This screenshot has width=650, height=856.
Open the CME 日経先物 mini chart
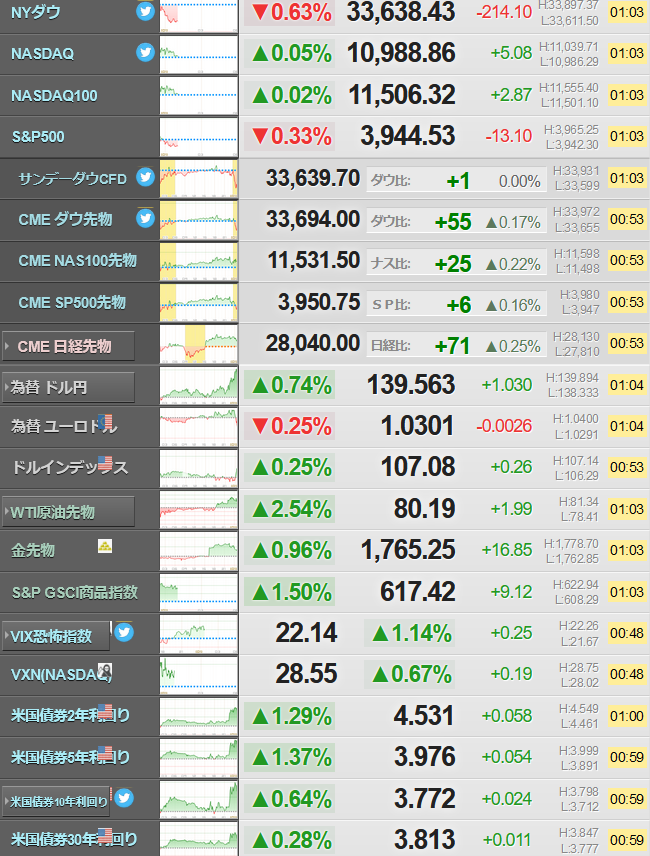click(x=199, y=344)
